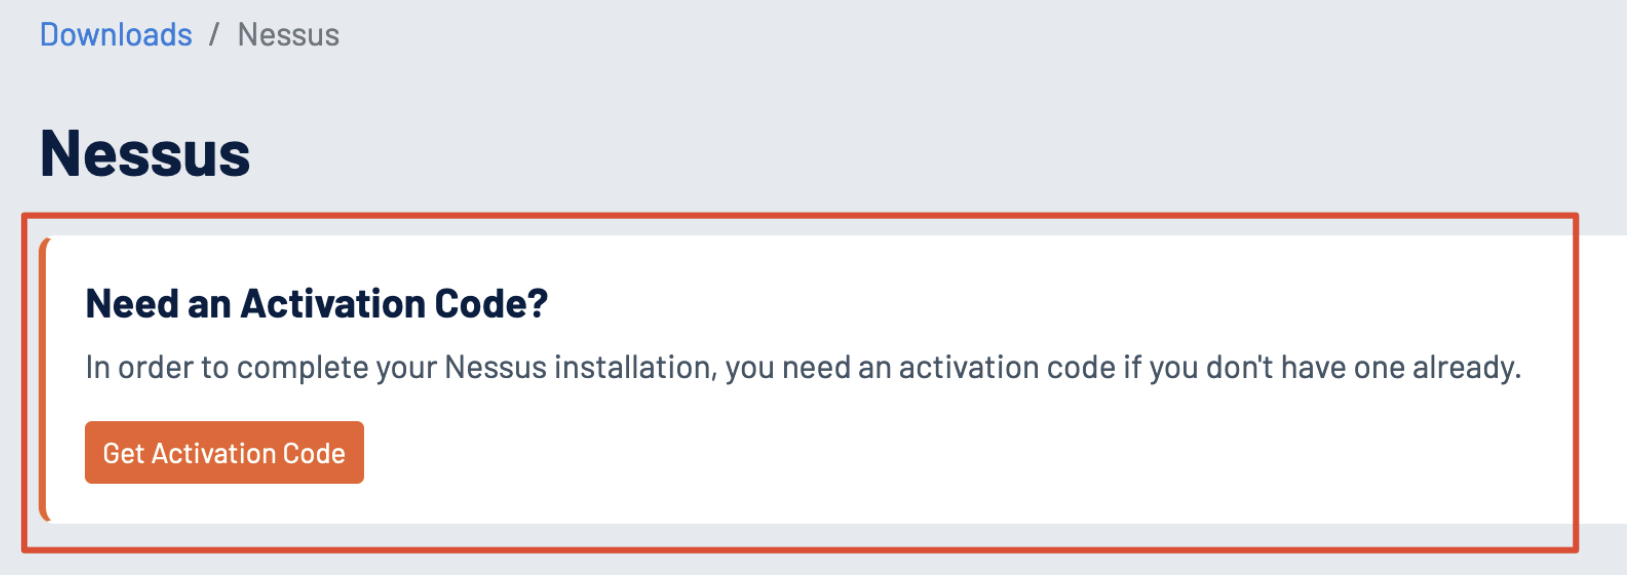Click the red highlight outline's top border
Image resolution: width=1627 pixels, height=575 pixels.
tap(800, 215)
